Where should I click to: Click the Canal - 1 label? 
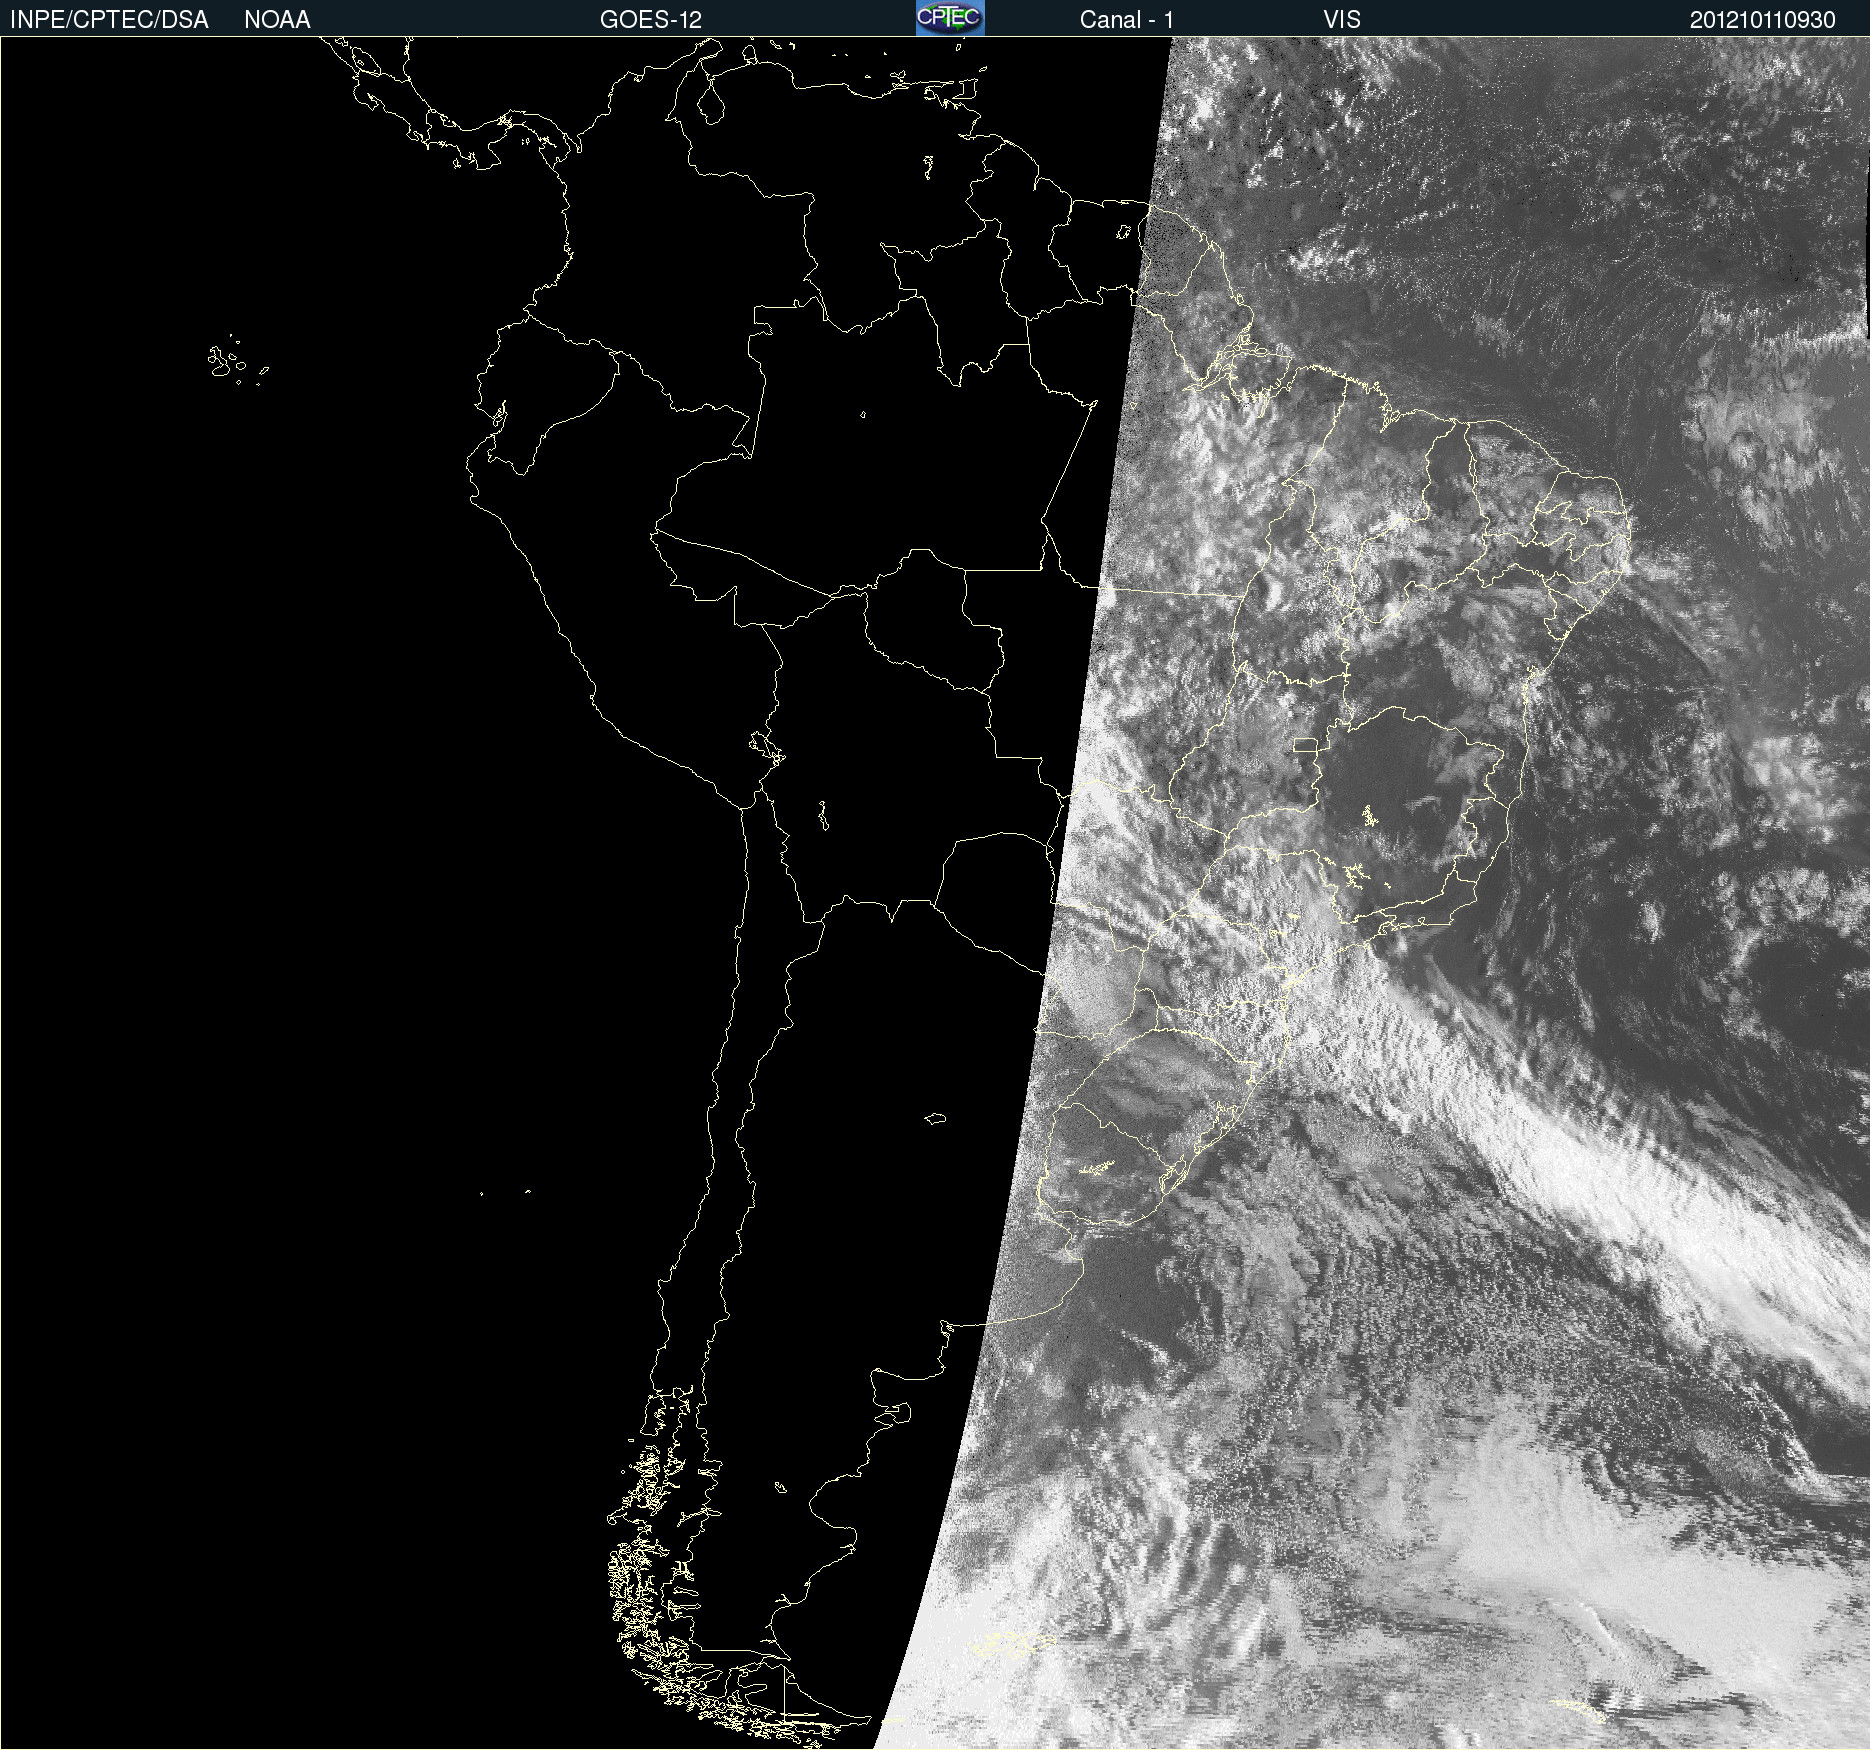click(x=1126, y=20)
